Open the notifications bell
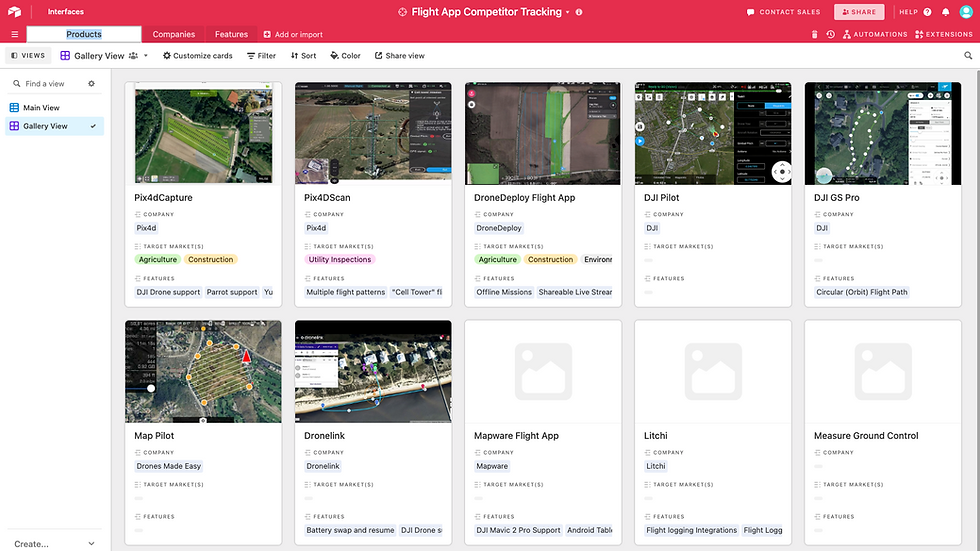 tap(946, 12)
